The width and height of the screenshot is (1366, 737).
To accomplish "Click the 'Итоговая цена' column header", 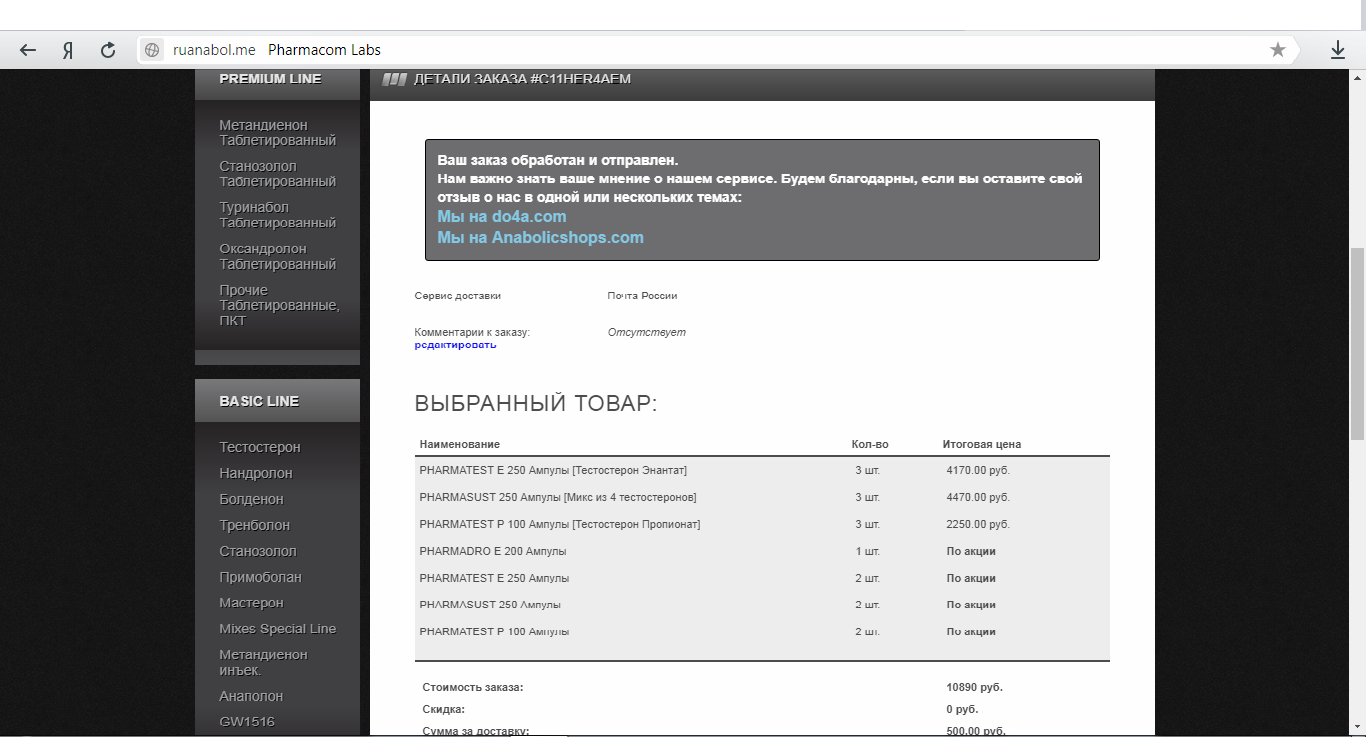I will pos(981,444).
